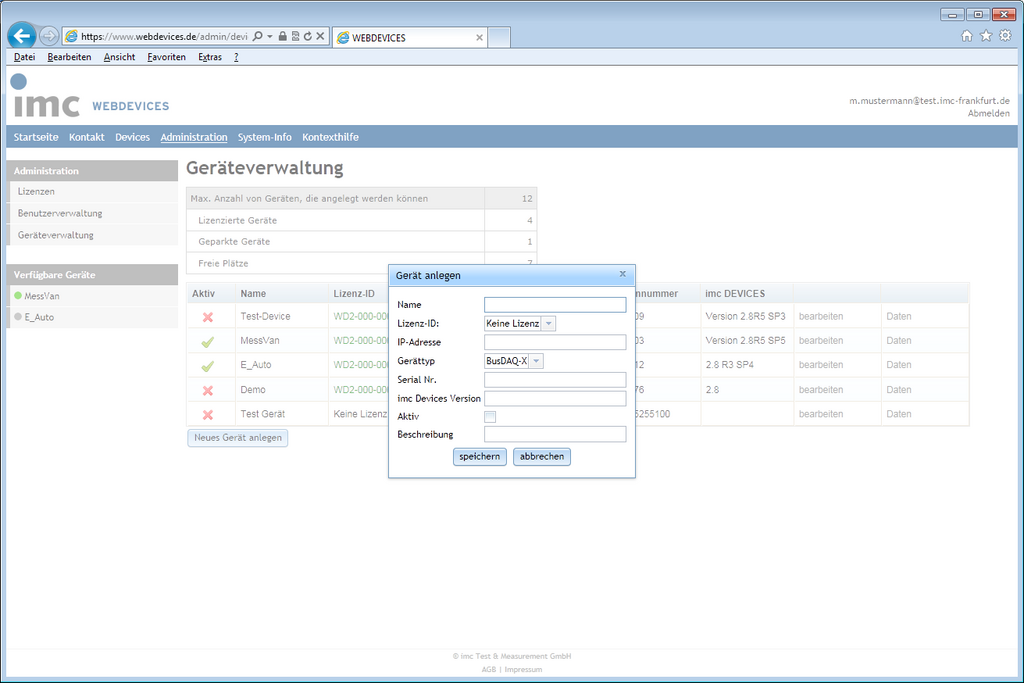Open browser home page icon
This screenshot has width=1024, height=683.
[x=967, y=36]
